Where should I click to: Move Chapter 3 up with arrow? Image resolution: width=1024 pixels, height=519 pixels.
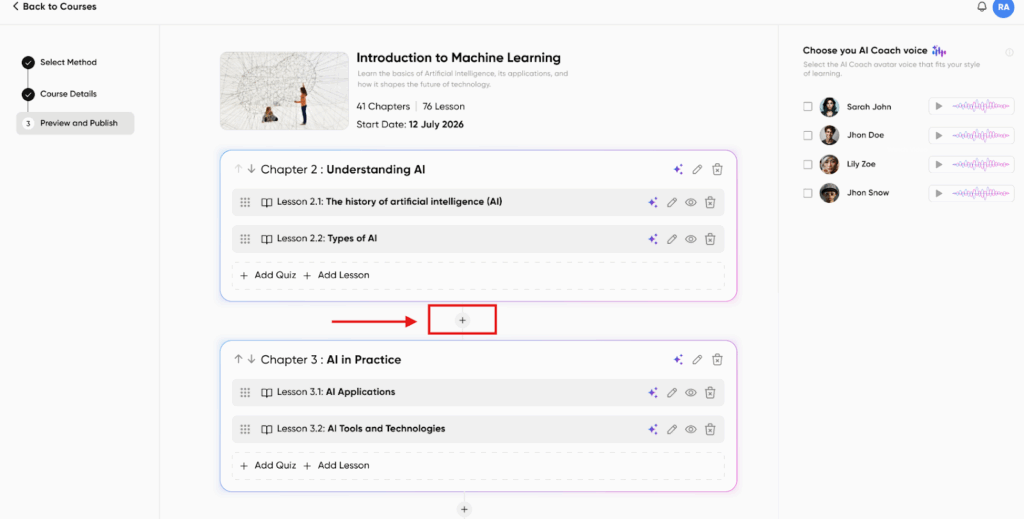238,360
